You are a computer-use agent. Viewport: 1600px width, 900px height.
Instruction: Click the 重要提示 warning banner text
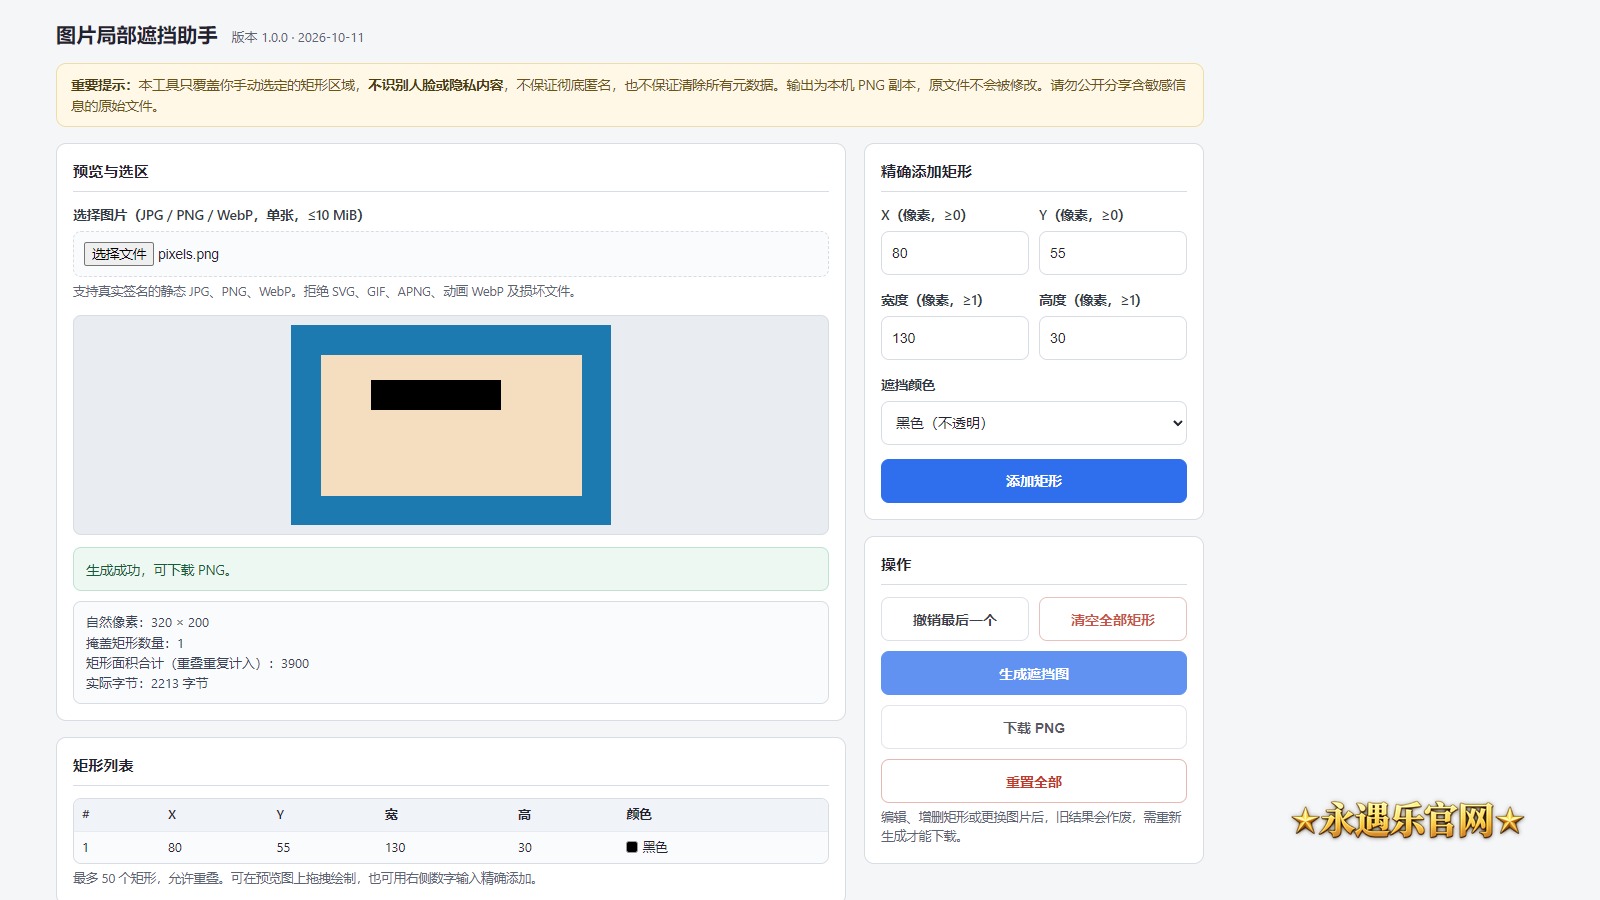[629, 95]
